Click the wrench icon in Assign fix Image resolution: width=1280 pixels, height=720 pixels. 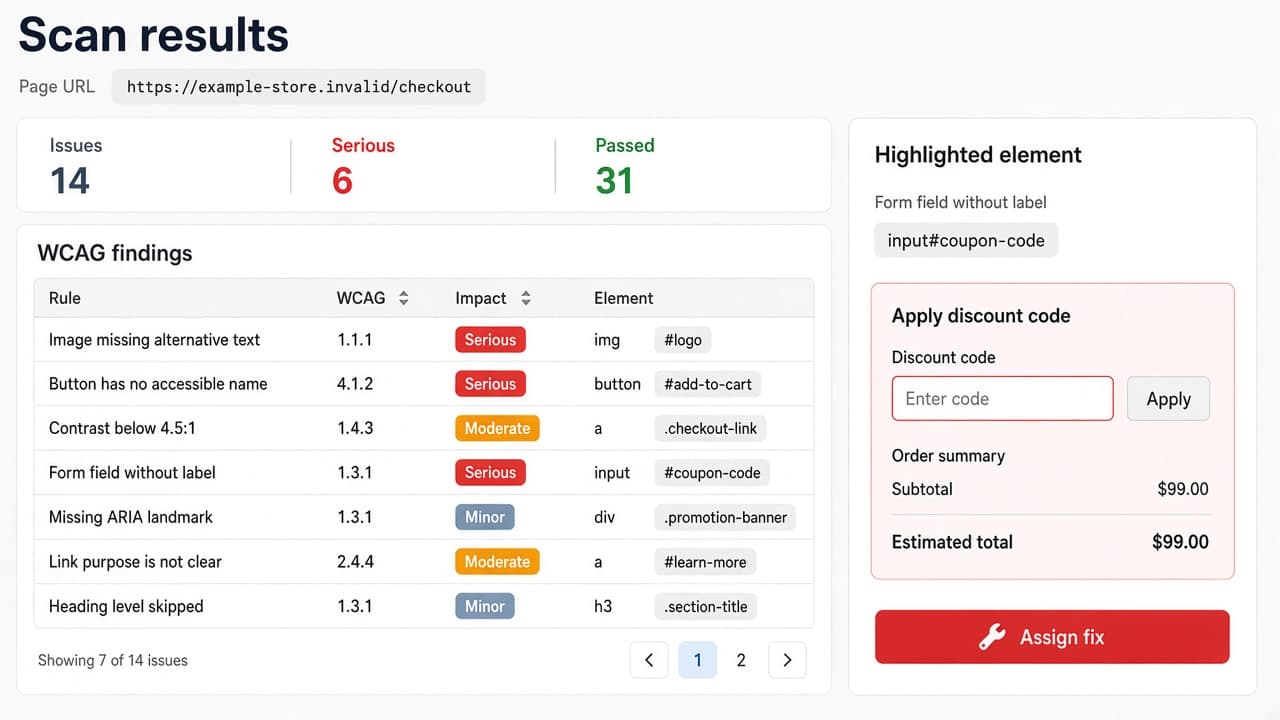pos(992,637)
